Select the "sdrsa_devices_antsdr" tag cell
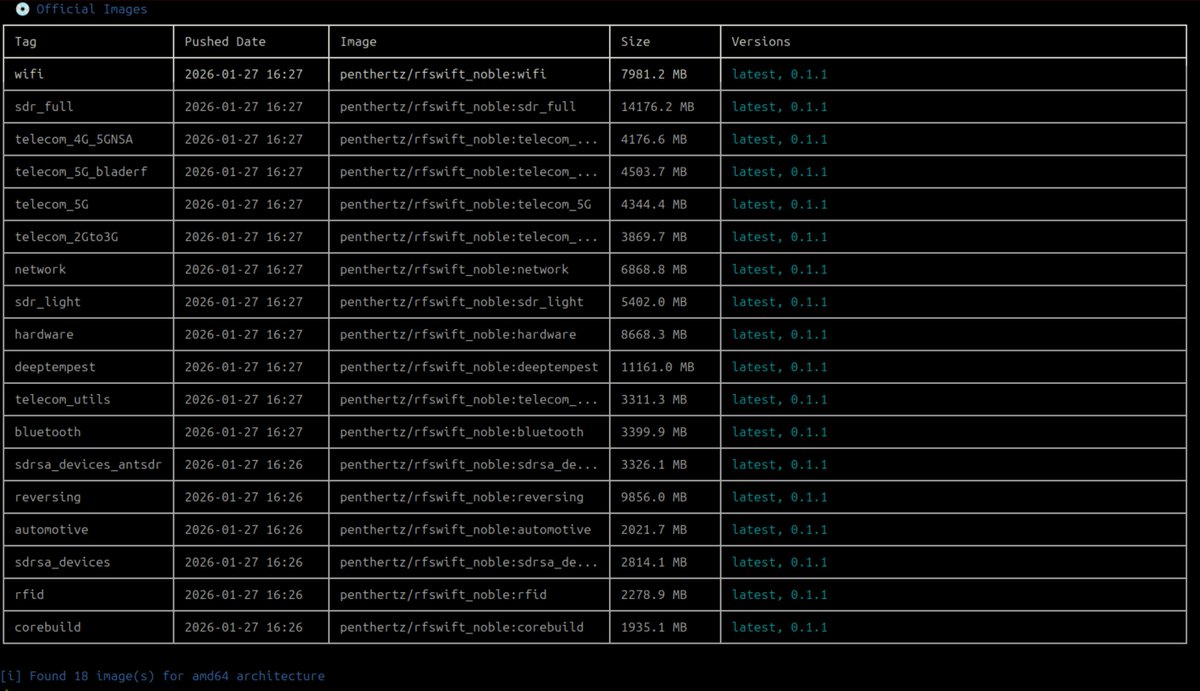 (88, 464)
